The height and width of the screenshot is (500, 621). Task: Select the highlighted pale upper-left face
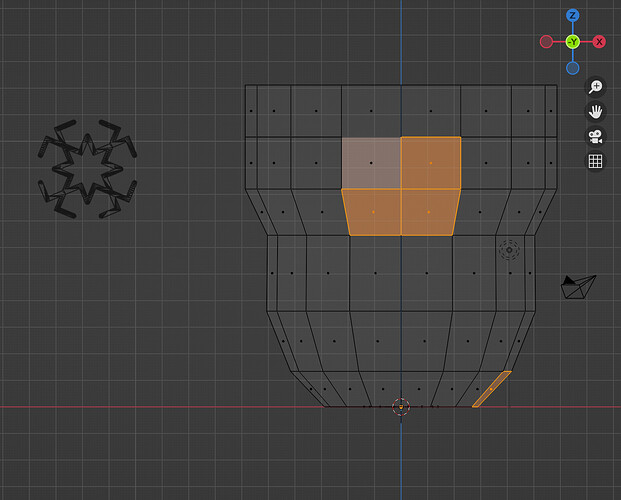pos(371,163)
